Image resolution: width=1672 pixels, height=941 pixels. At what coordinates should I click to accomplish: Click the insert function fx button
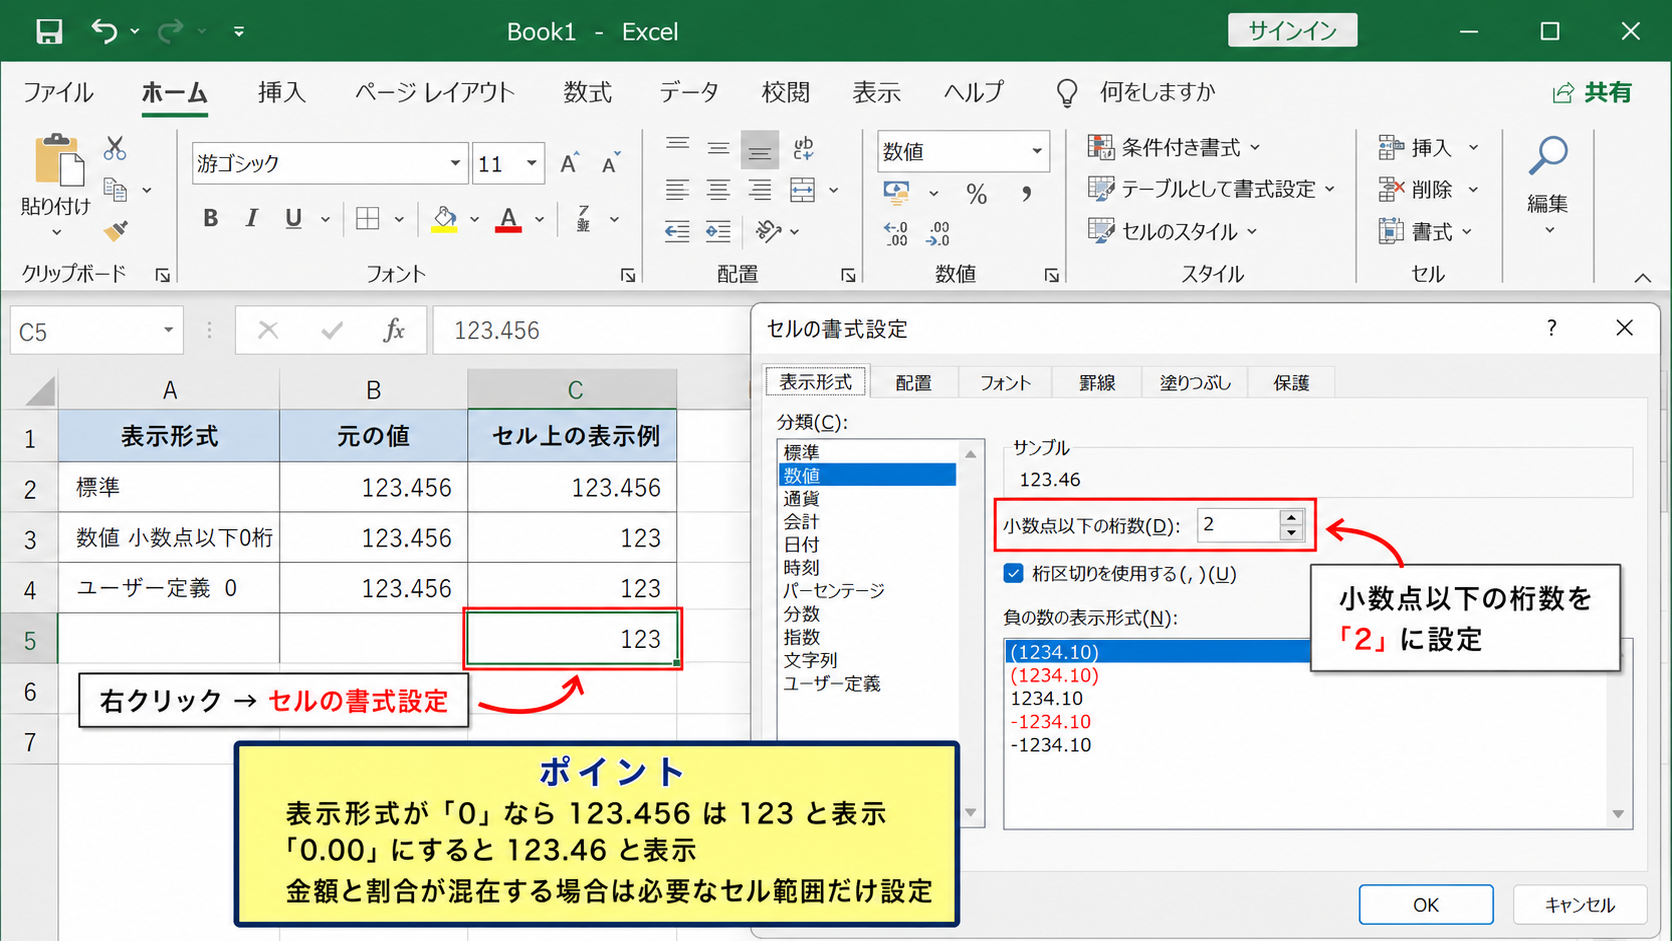click(x=394, y=331)
